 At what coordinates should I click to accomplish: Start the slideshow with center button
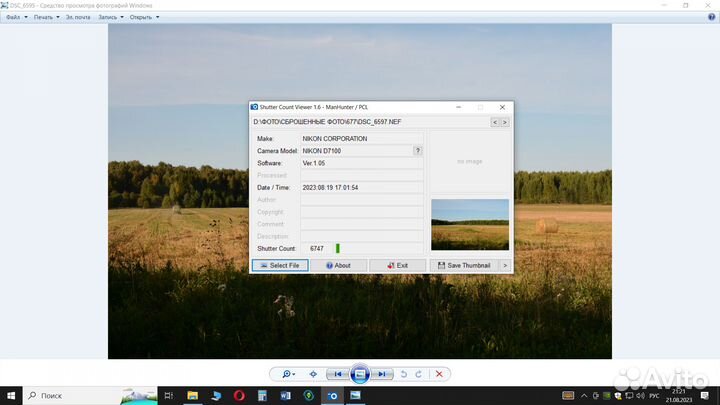[x=360, y=374]
